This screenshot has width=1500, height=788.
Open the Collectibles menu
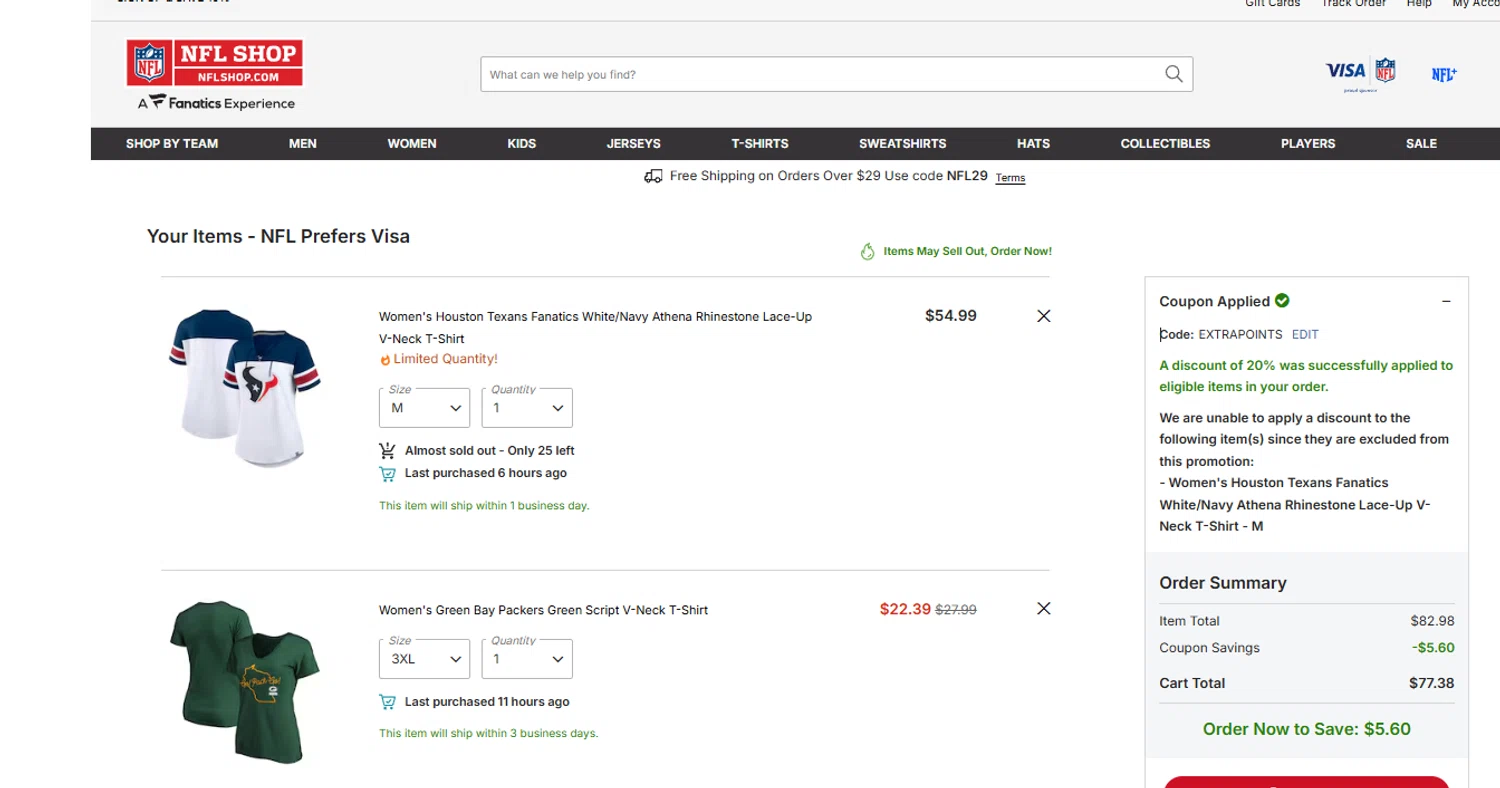pyautogui.click(x=1166, y=144)
